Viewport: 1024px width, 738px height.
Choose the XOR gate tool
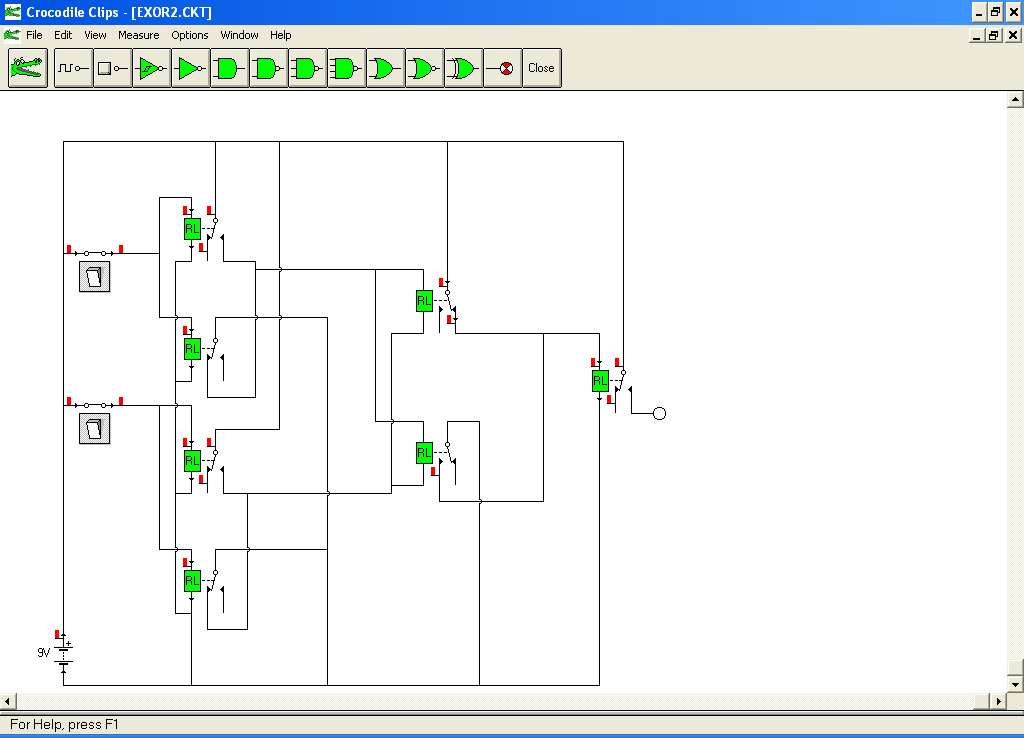(463, 68)
